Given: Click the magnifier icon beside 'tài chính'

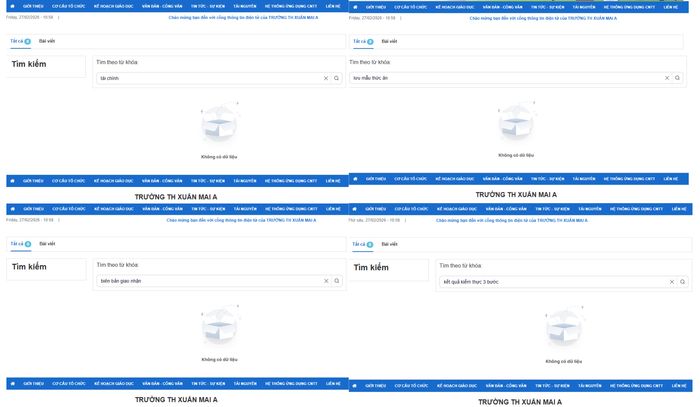Looking at the screenshot, I should tap(337, 78).
